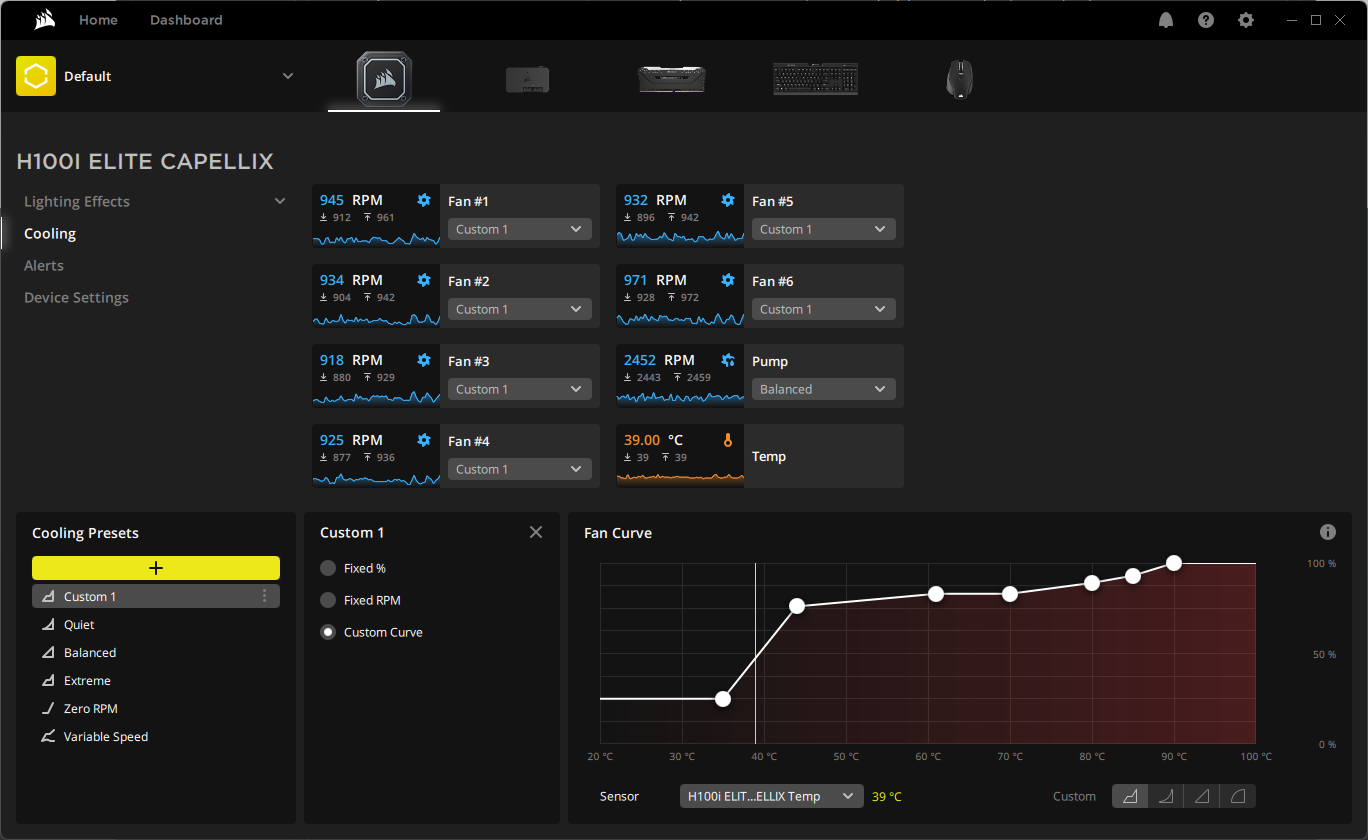Open Lighting Effects in sidebar
The image size is (1368, 840).
[x=77, y=201]
